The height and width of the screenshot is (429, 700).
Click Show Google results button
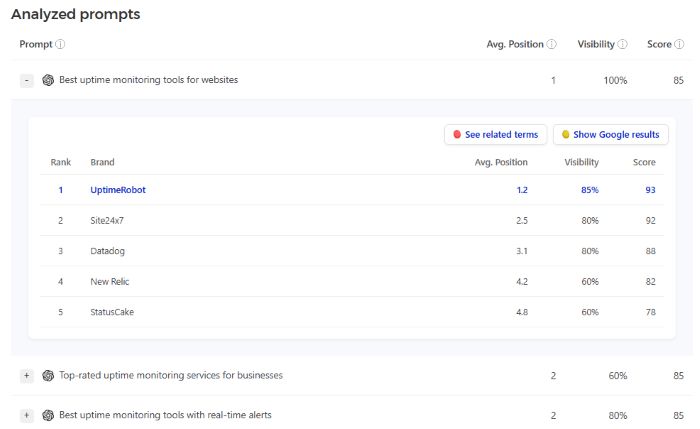(611, 134)
